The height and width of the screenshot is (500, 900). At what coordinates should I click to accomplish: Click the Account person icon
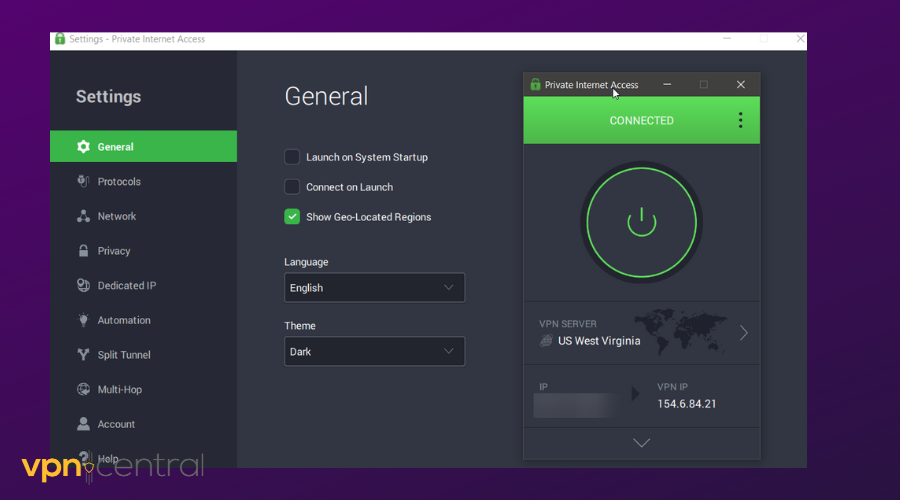[x=83, y=424]
